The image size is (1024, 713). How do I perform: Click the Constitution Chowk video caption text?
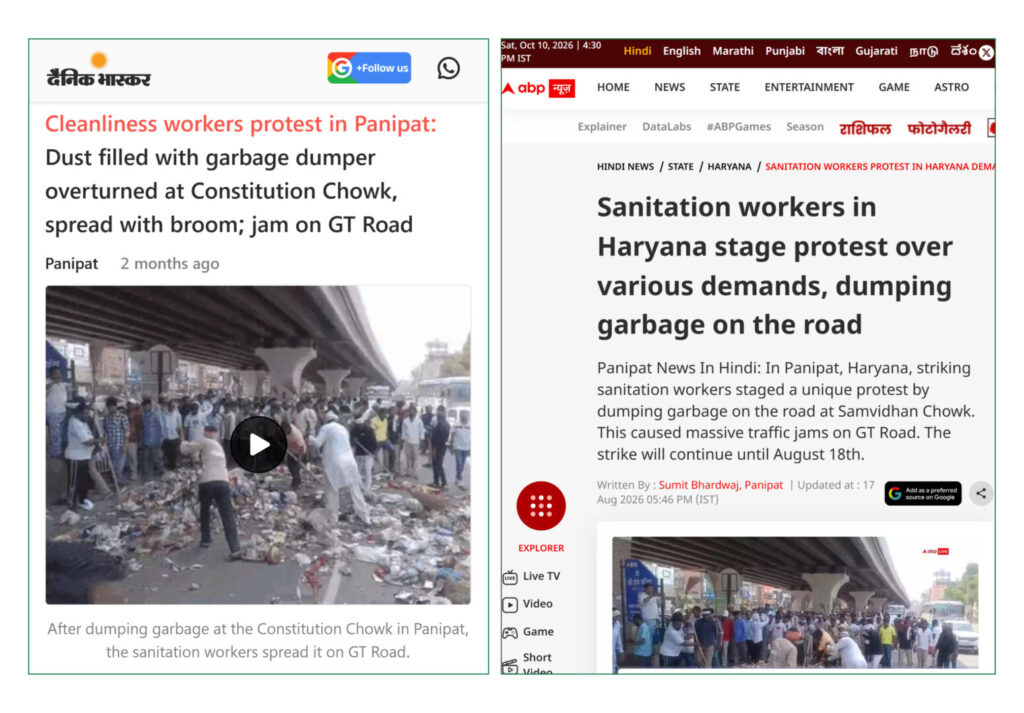(x=258, y=640)
